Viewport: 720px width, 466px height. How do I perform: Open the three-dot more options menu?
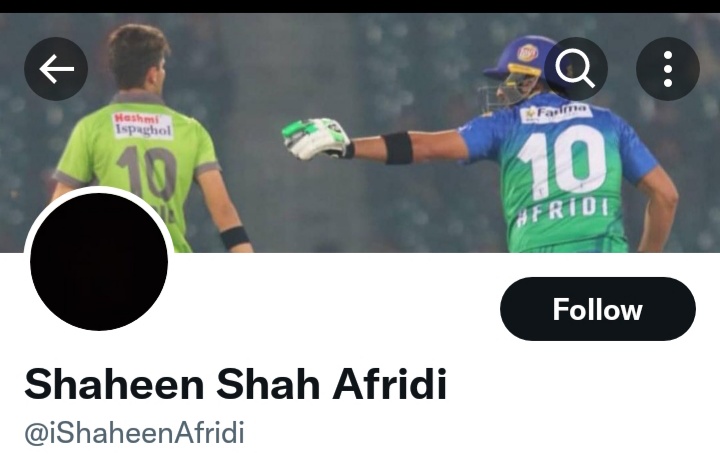pos(668,69)
